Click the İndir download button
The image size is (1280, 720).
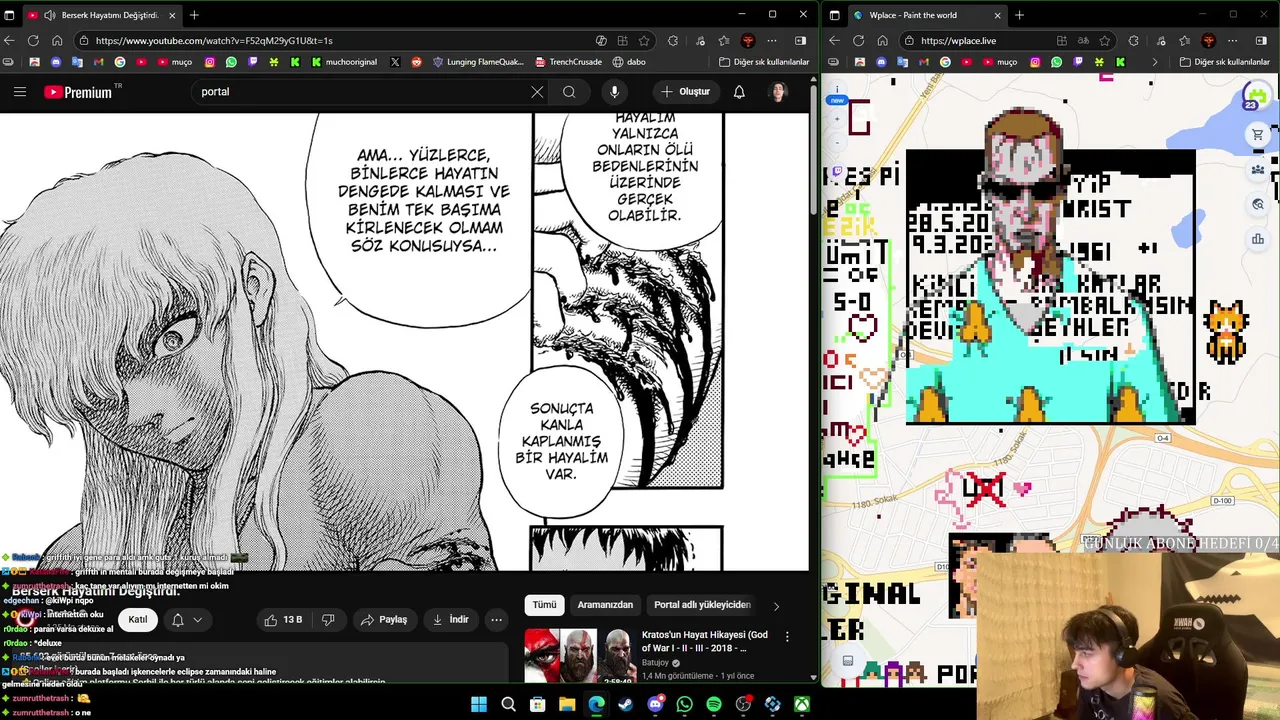[450, 620]
